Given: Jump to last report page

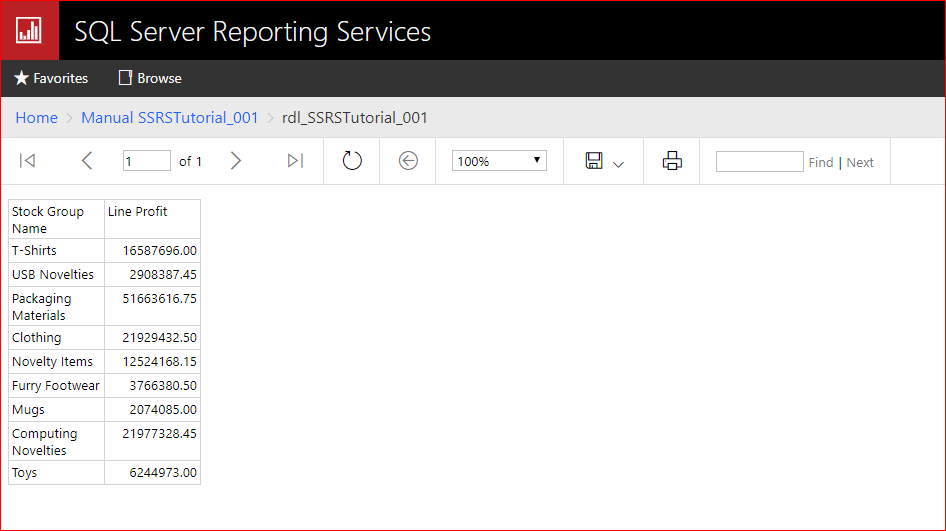Looking at the screenshot, I should [295, 161].
